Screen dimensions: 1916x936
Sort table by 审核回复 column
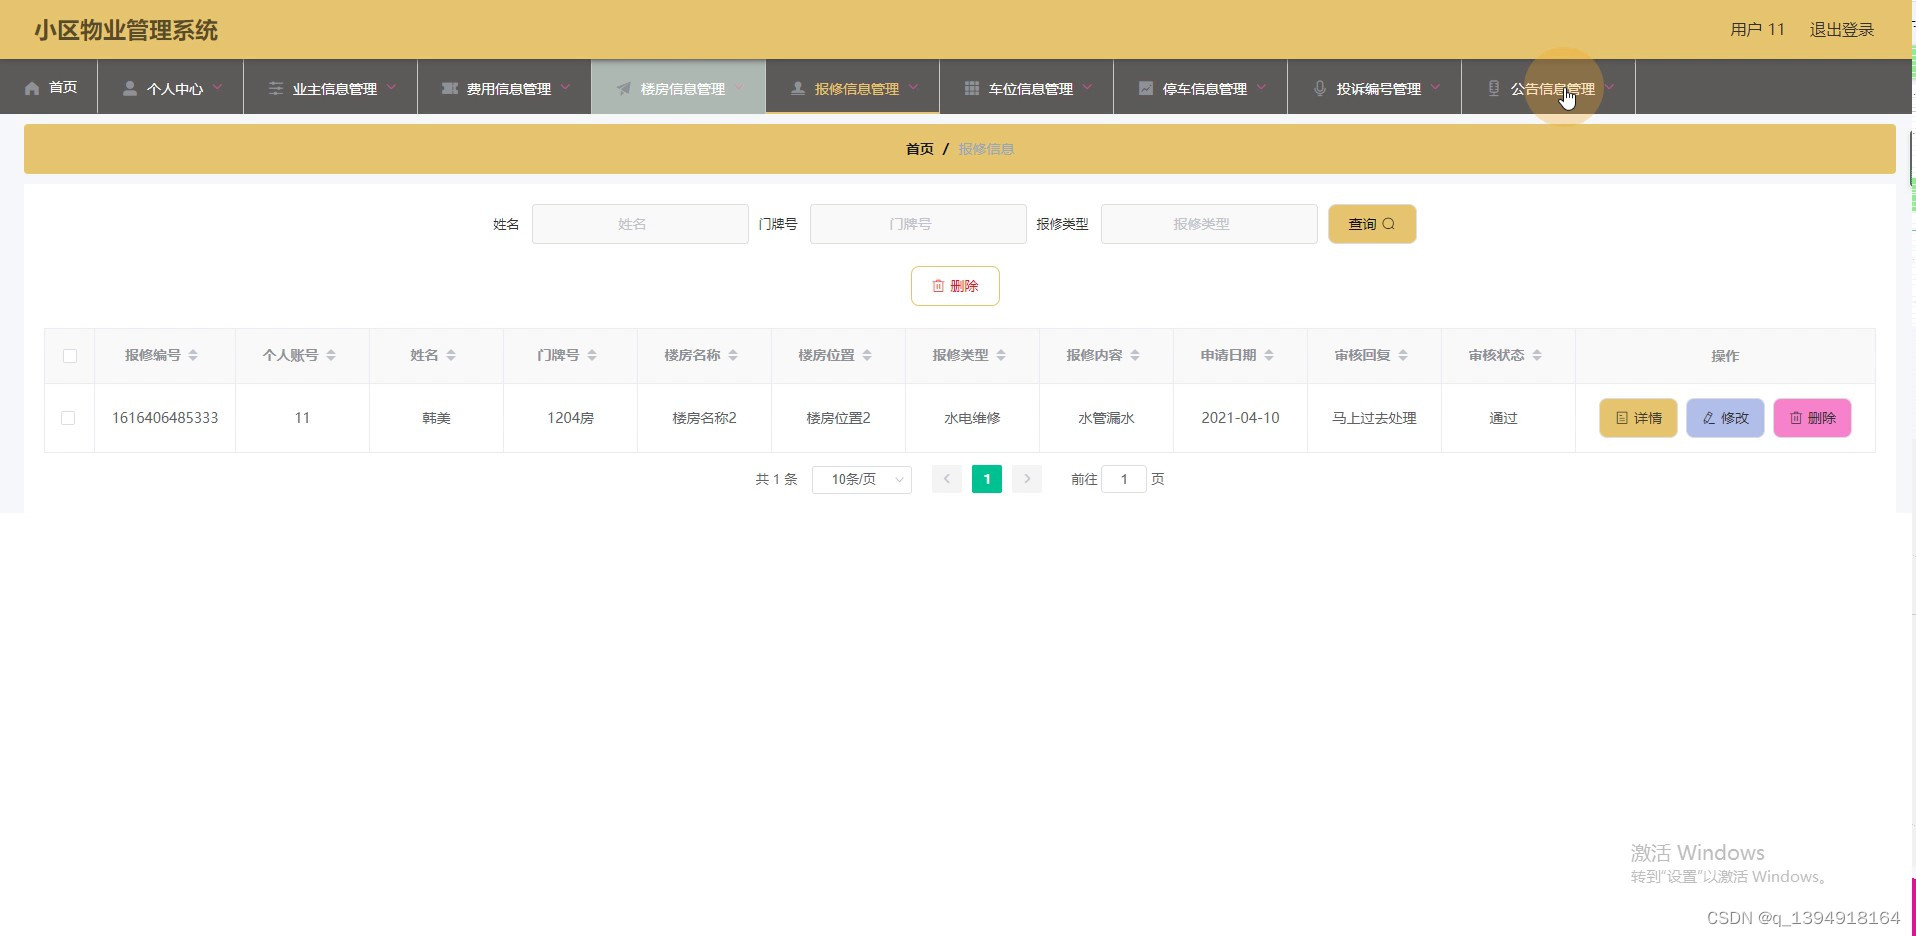point(1403,355)
